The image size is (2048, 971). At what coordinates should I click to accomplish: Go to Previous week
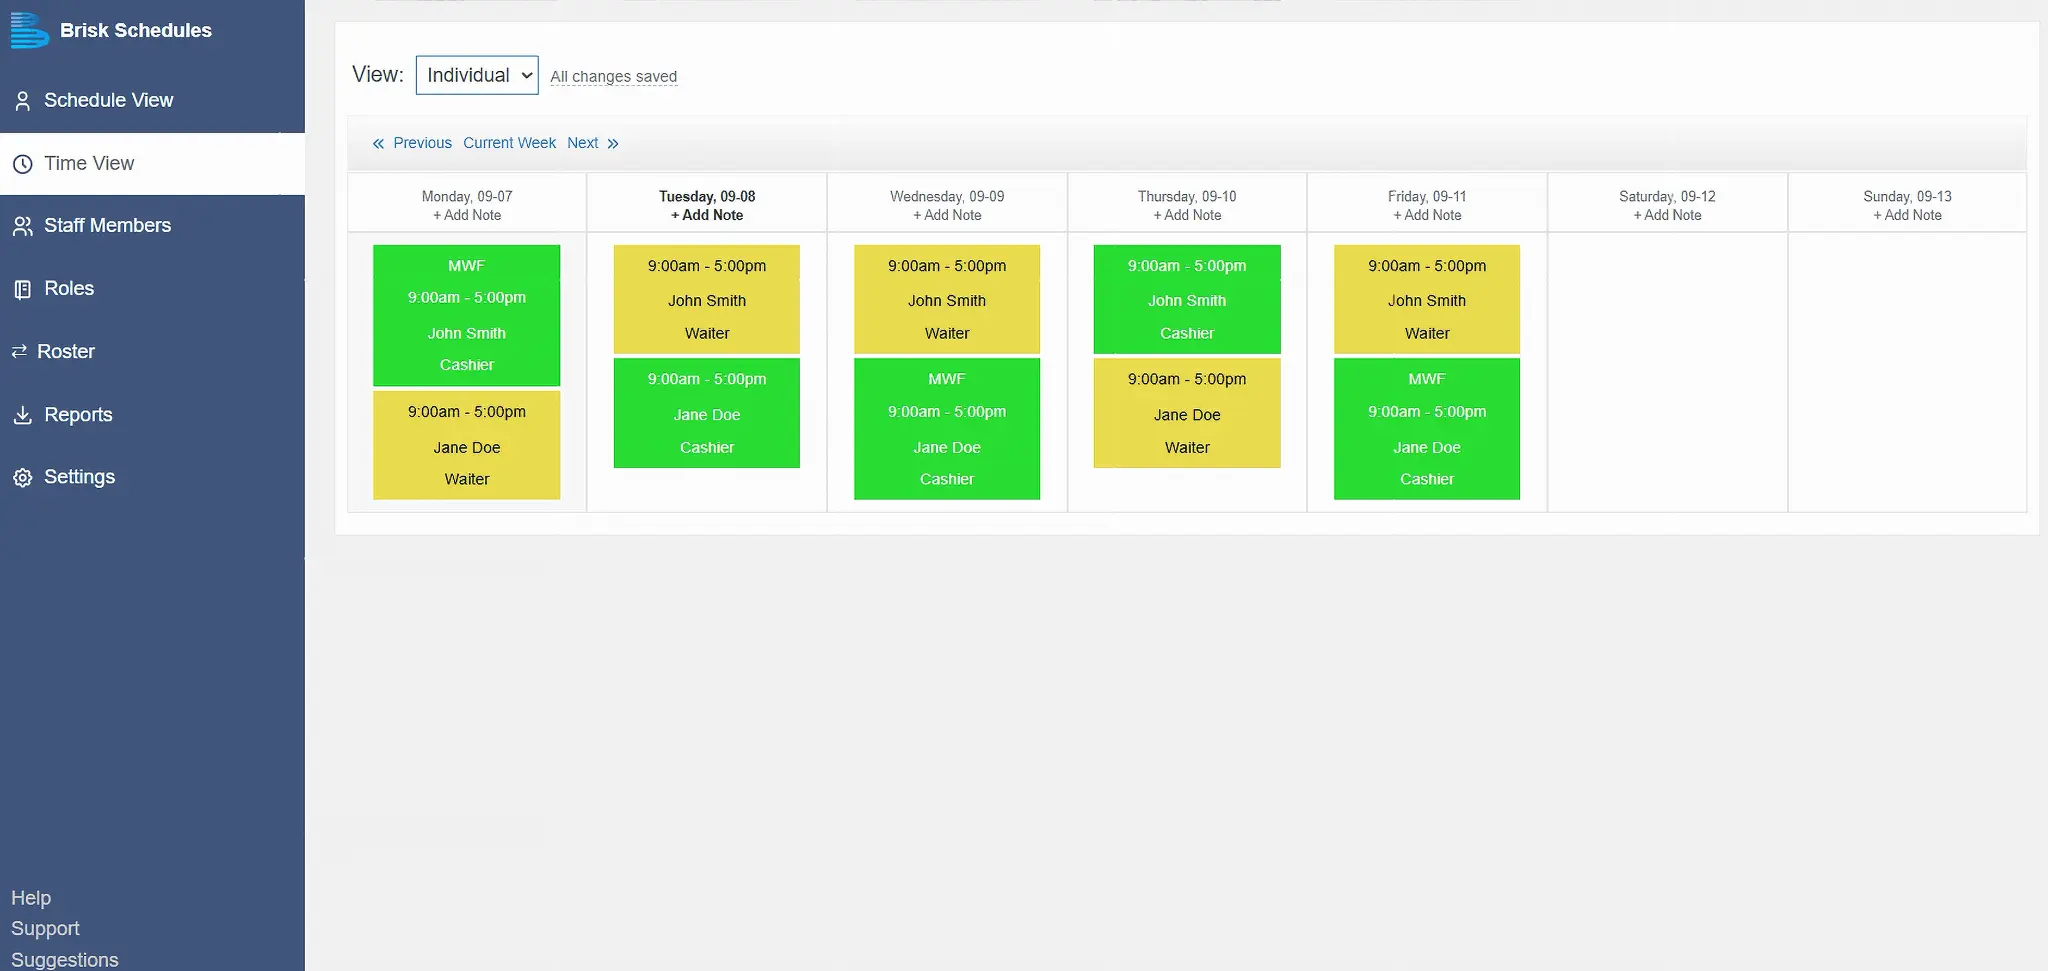[422, 143]
